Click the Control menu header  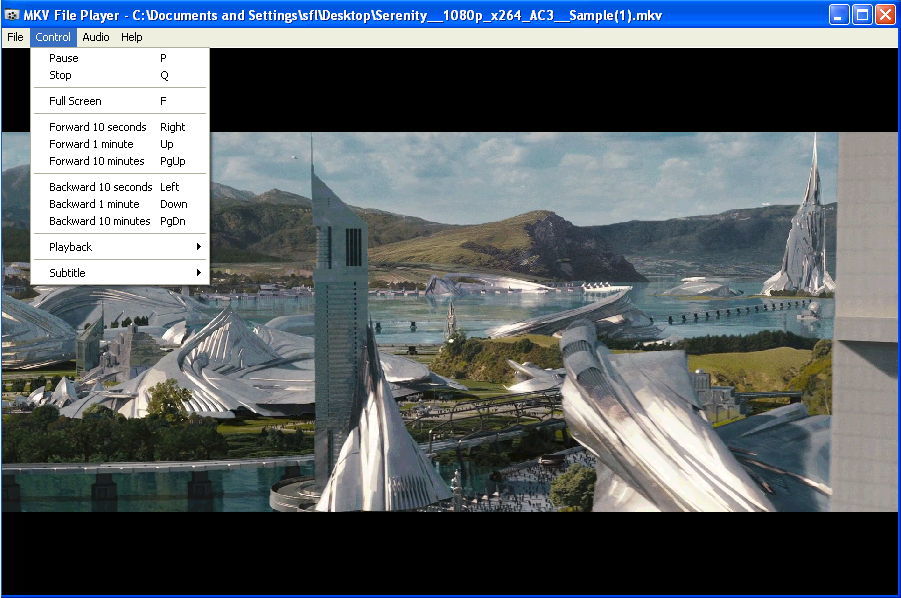tap(53, 37)
